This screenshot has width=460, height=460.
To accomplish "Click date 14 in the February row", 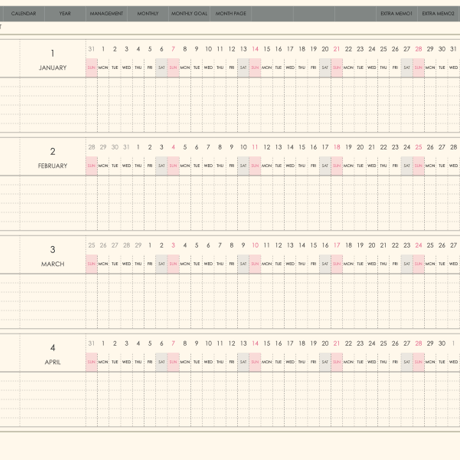I will point(290,147).
